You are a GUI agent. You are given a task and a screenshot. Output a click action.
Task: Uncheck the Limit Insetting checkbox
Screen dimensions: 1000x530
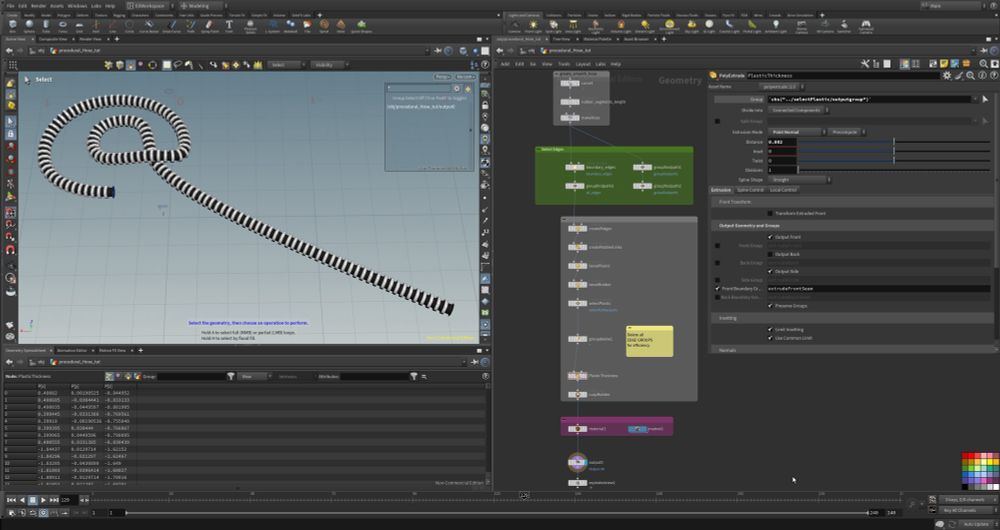click(x=770, y=329)
